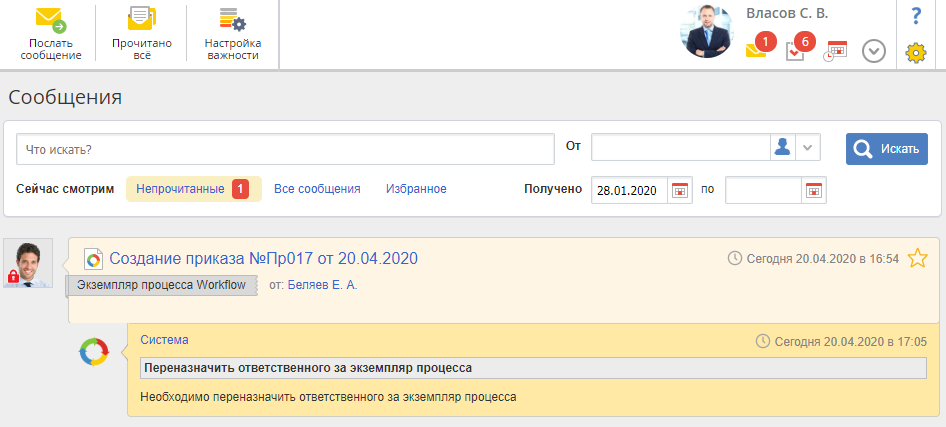Open the blue question mark help icon
This screenshot has height=427, width=946.
(916, 16)
